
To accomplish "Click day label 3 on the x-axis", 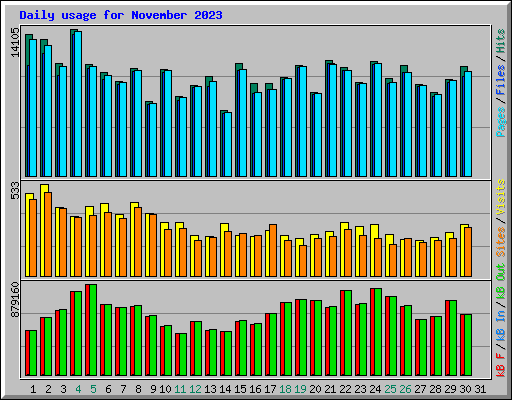I will tap(63, 389).
